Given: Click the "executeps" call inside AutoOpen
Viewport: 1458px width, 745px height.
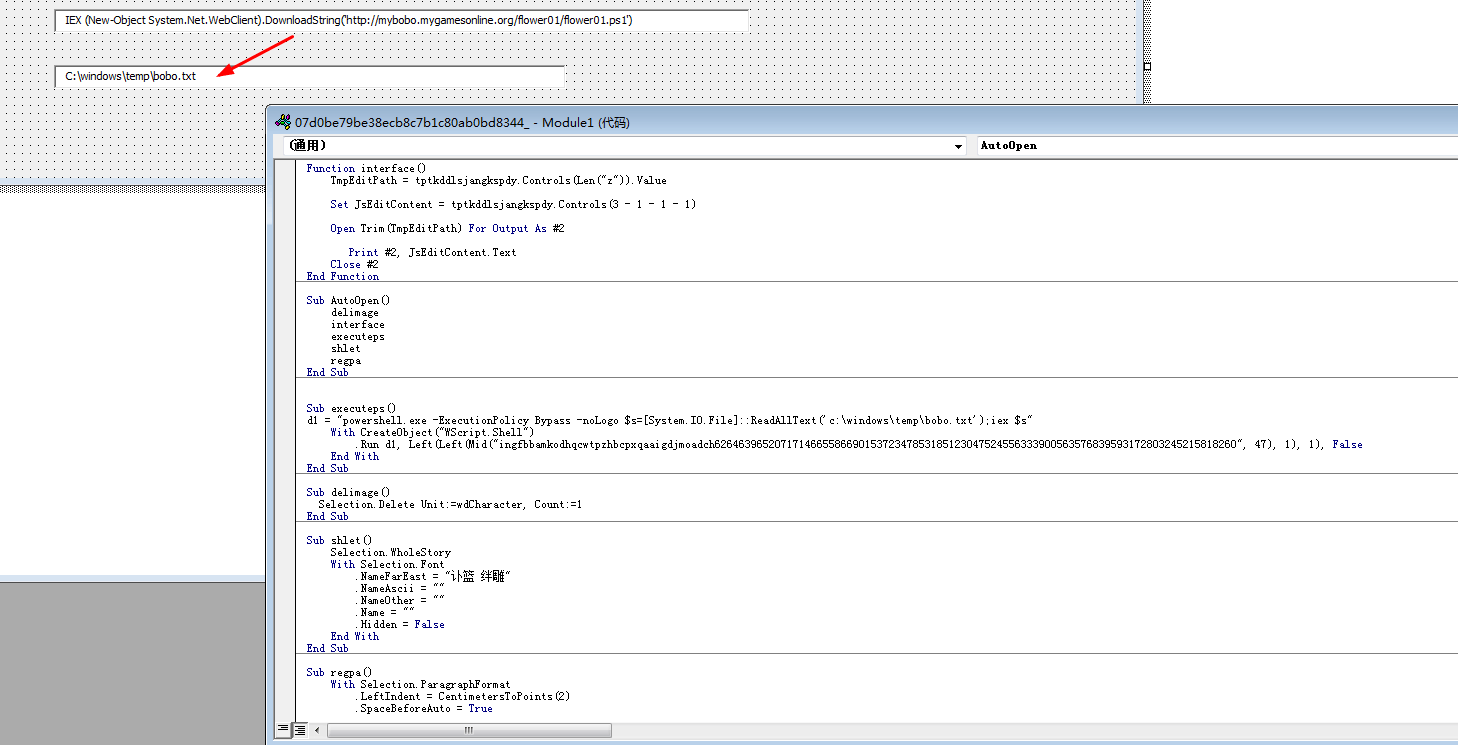Looking at the screenshot, I should (x=358, y=336).
